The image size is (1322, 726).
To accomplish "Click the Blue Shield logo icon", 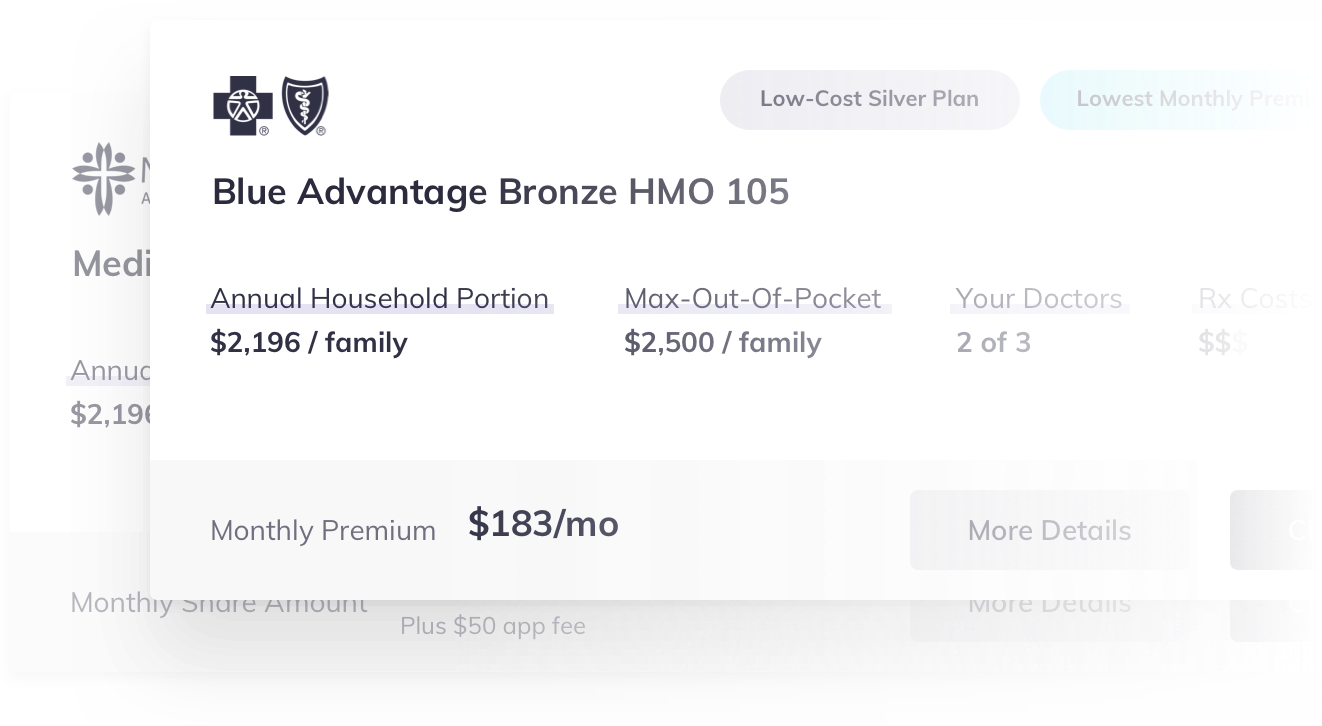I will point(305,105).
